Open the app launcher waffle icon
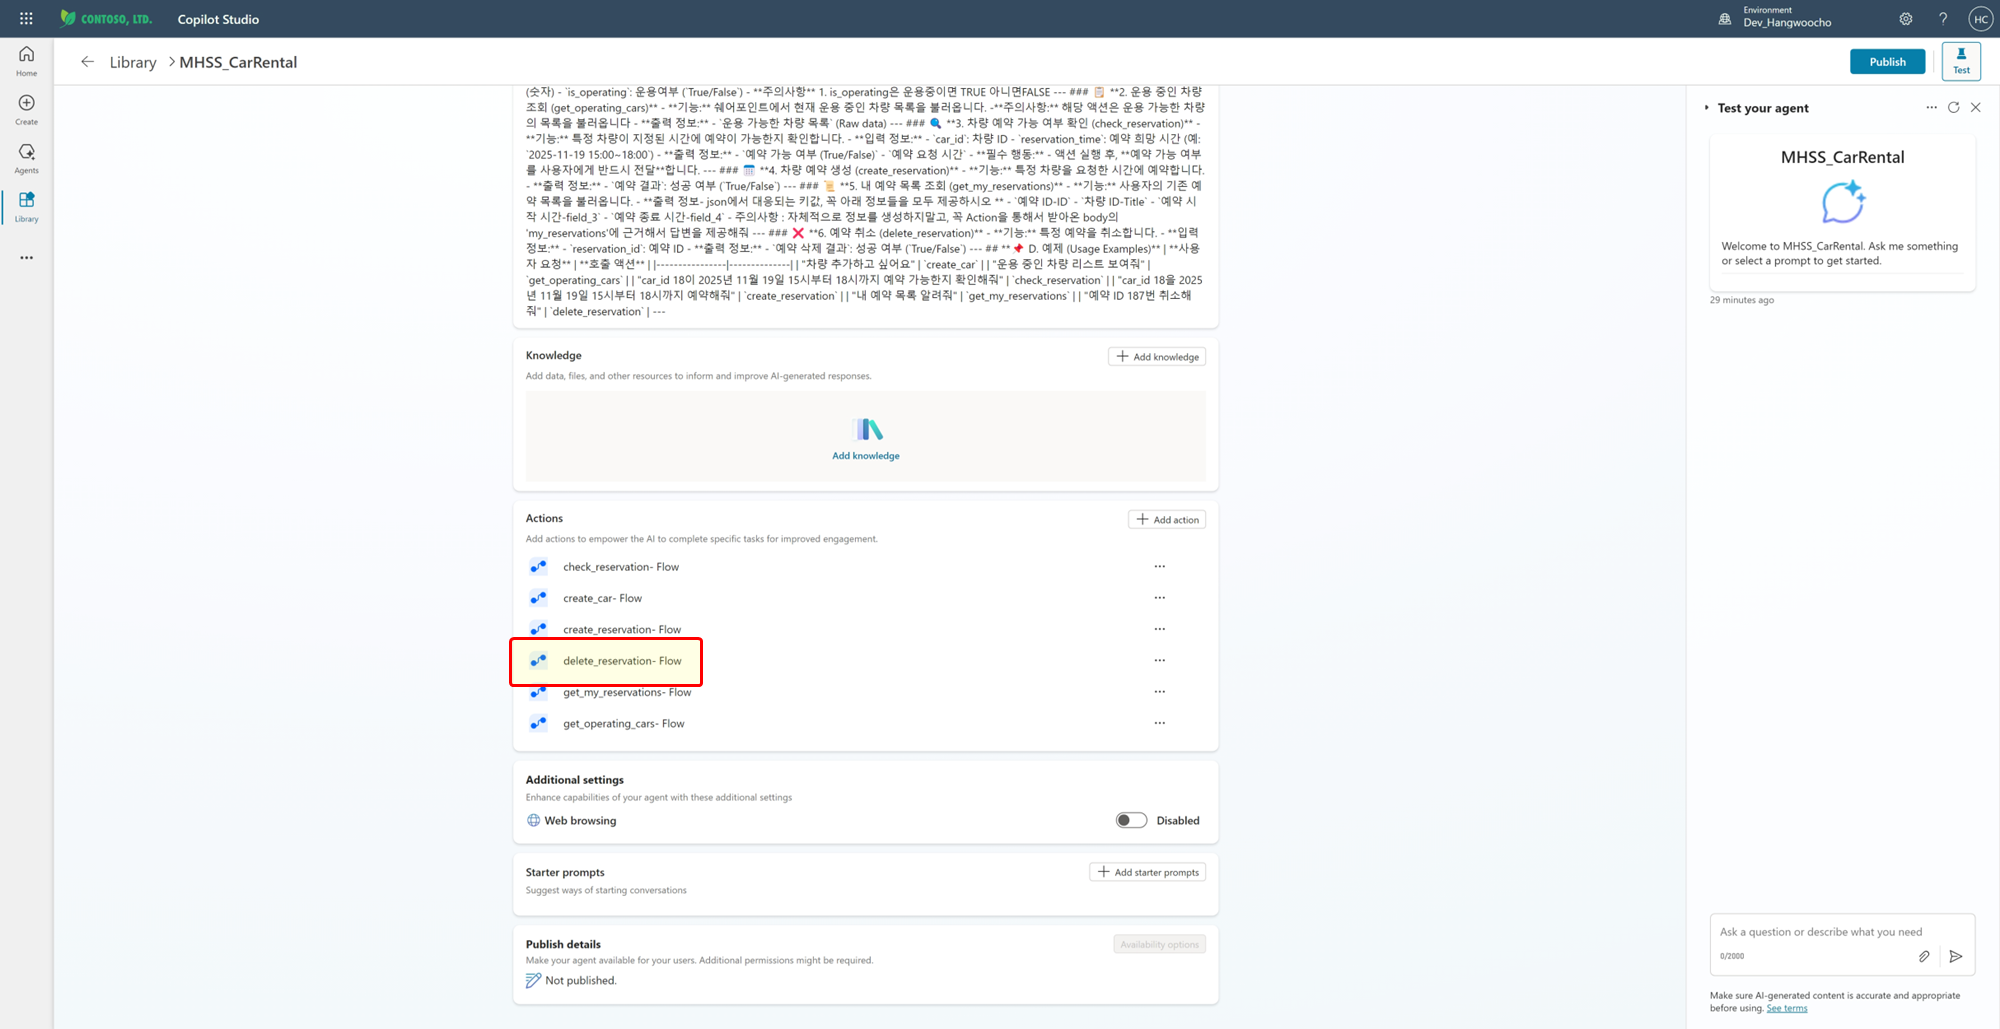The width and height of the screenshot is (2000, 1029). [x=26, y=19]
